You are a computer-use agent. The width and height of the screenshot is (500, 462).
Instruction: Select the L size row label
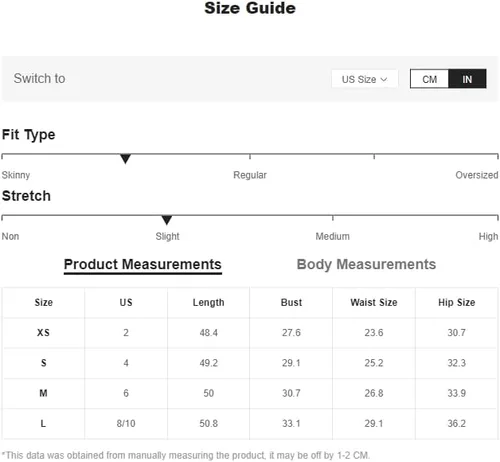click(x=43, y=423)
